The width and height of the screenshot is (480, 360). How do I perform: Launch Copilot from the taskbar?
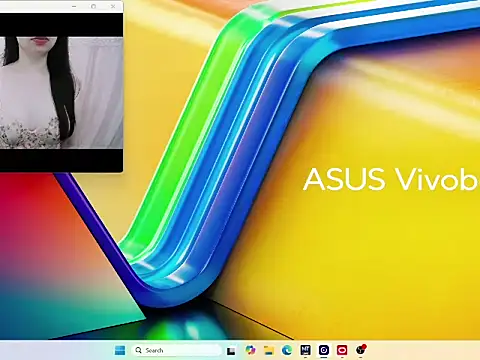(250, 350)
